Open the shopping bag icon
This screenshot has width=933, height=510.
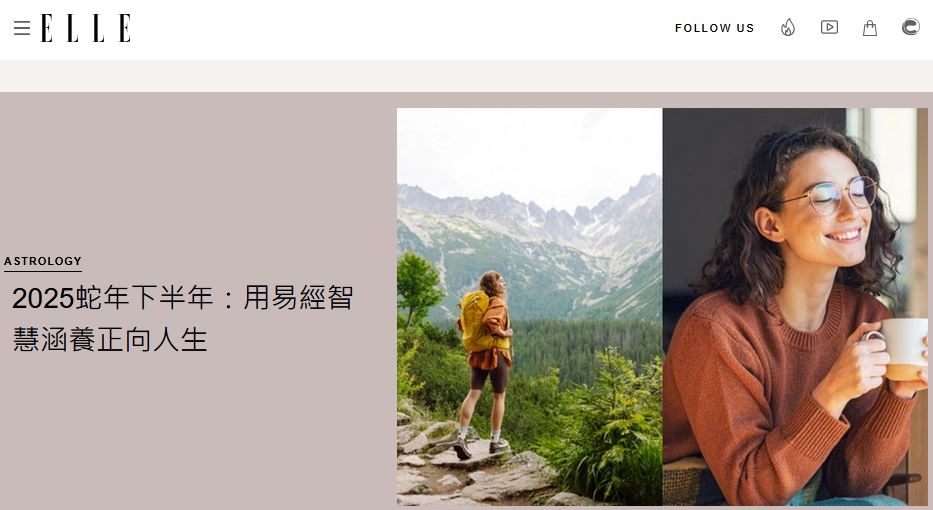(x=870, y=27)
